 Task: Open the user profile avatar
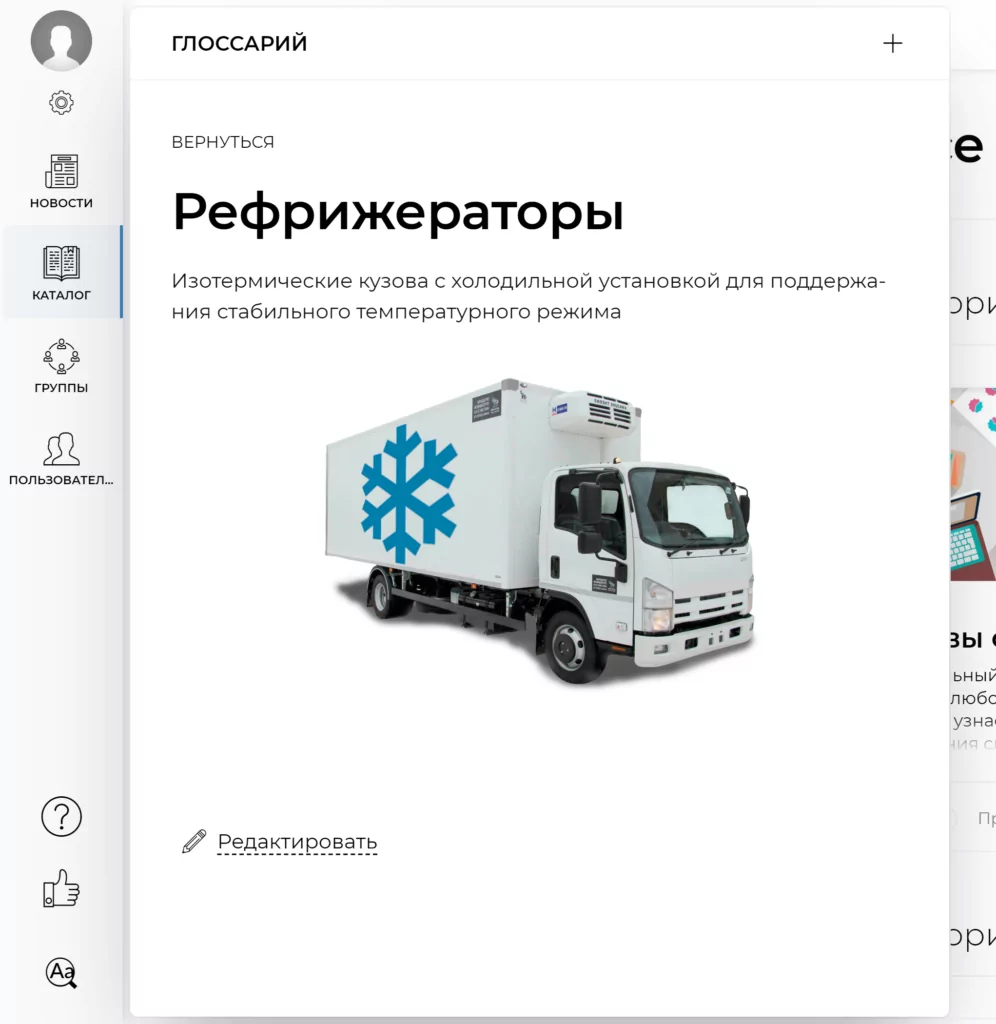point(61,40)
